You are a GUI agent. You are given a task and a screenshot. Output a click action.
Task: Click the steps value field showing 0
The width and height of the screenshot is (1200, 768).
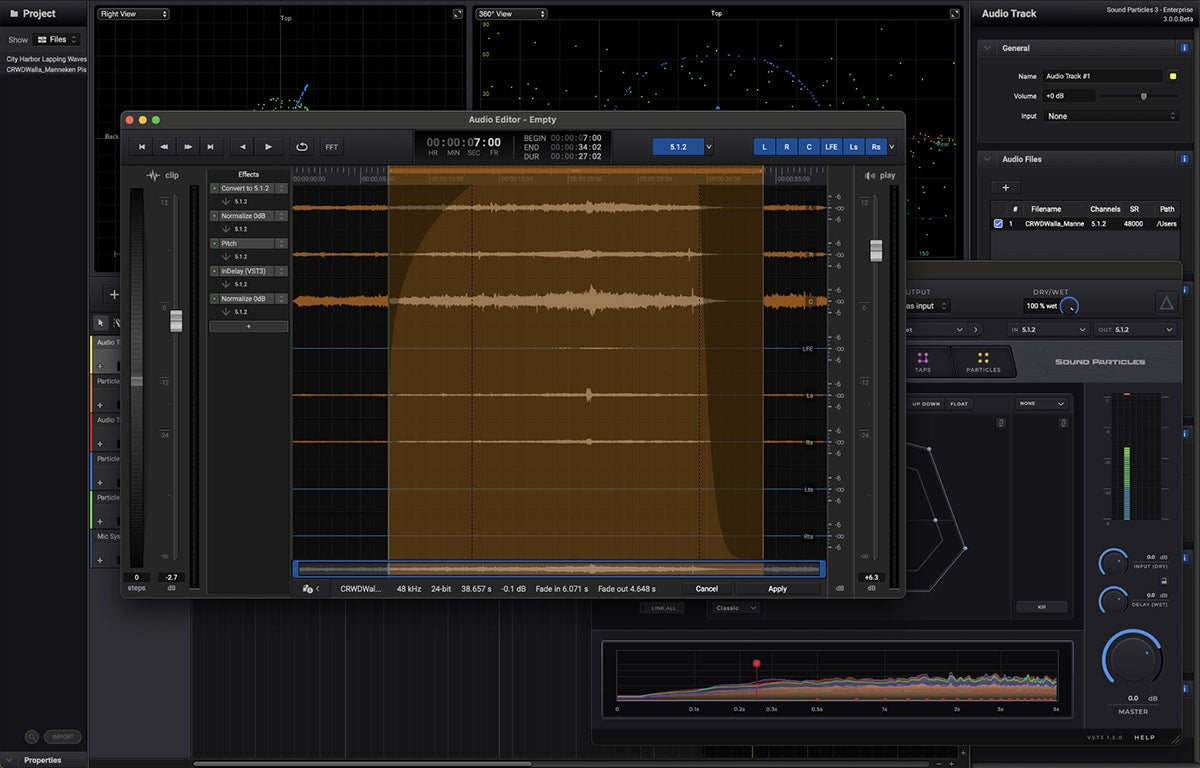coord(137,577)
